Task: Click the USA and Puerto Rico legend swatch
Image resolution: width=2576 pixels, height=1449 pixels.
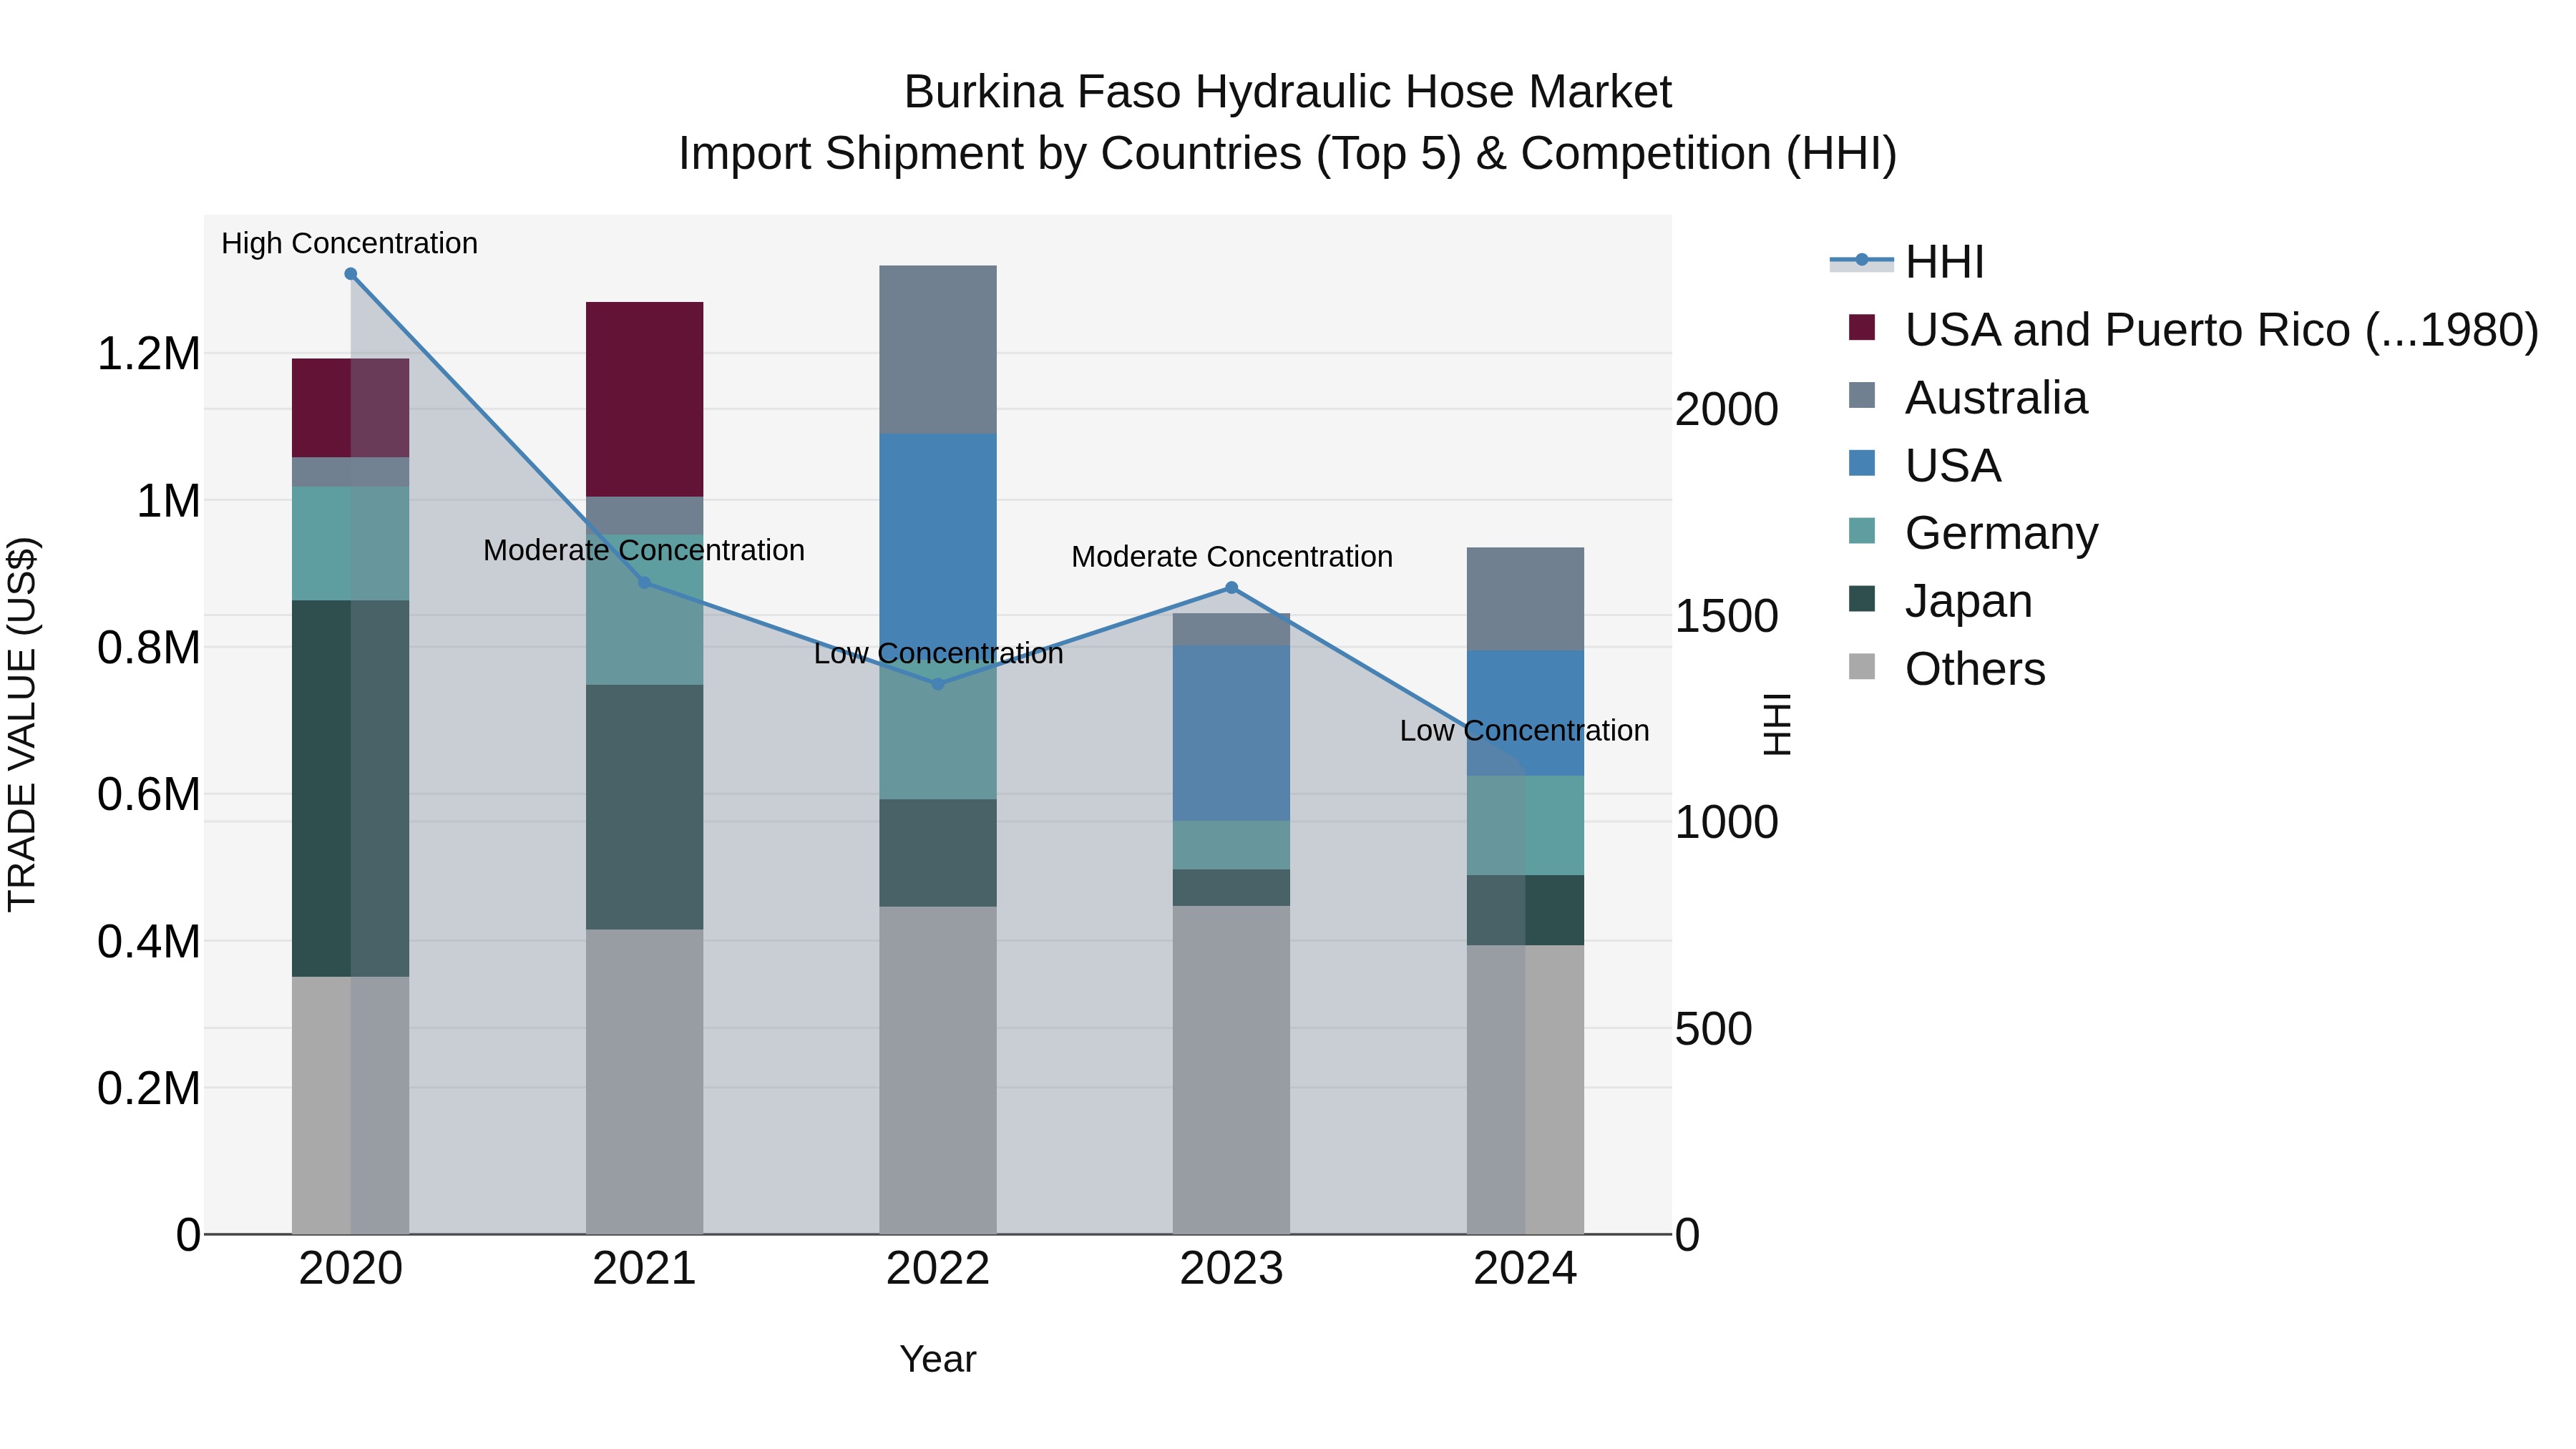Action: (1862, 327)
